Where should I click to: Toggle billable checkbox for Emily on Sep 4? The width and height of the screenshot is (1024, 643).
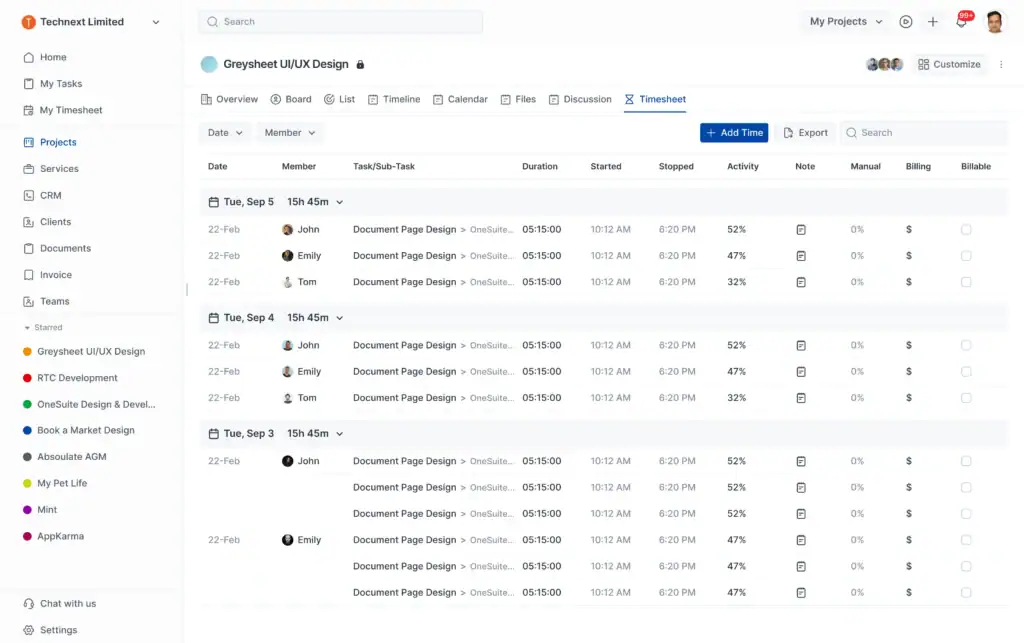coord(966,371)
